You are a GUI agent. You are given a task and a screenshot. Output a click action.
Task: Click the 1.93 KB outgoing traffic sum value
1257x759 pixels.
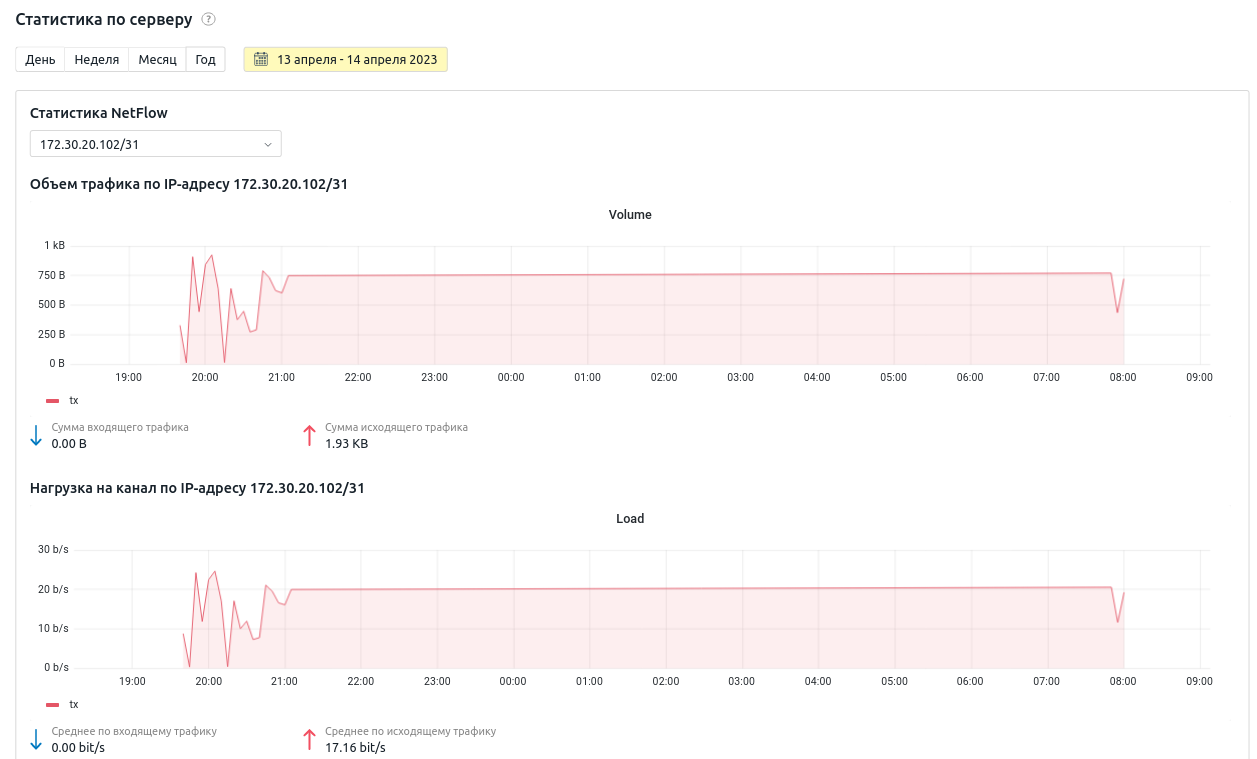tap(346, 443)
